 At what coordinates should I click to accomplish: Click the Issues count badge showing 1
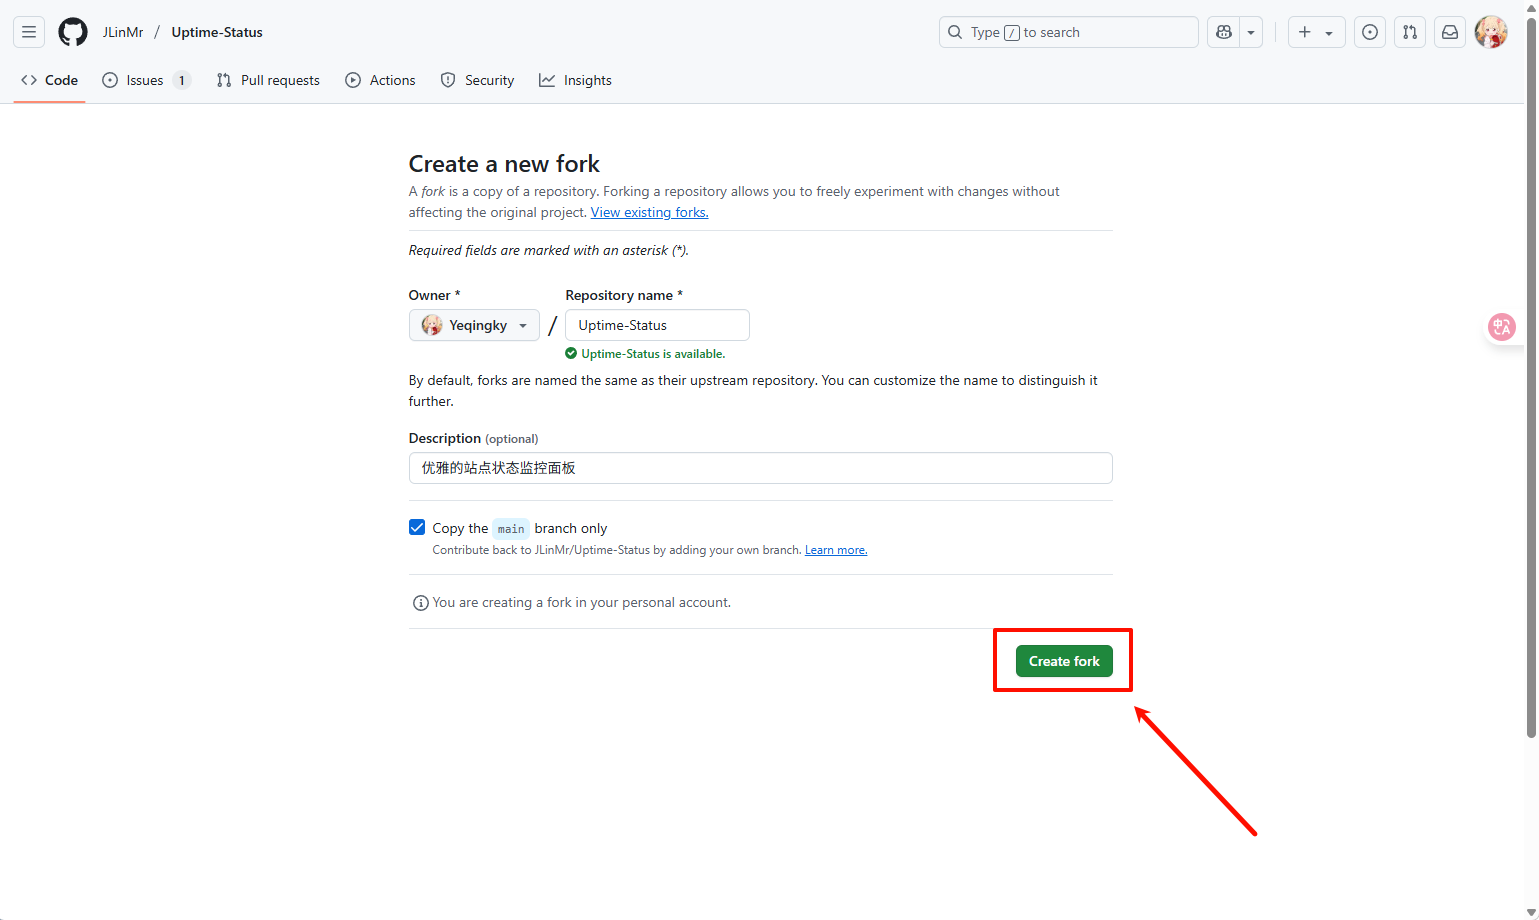pos(182,80)
